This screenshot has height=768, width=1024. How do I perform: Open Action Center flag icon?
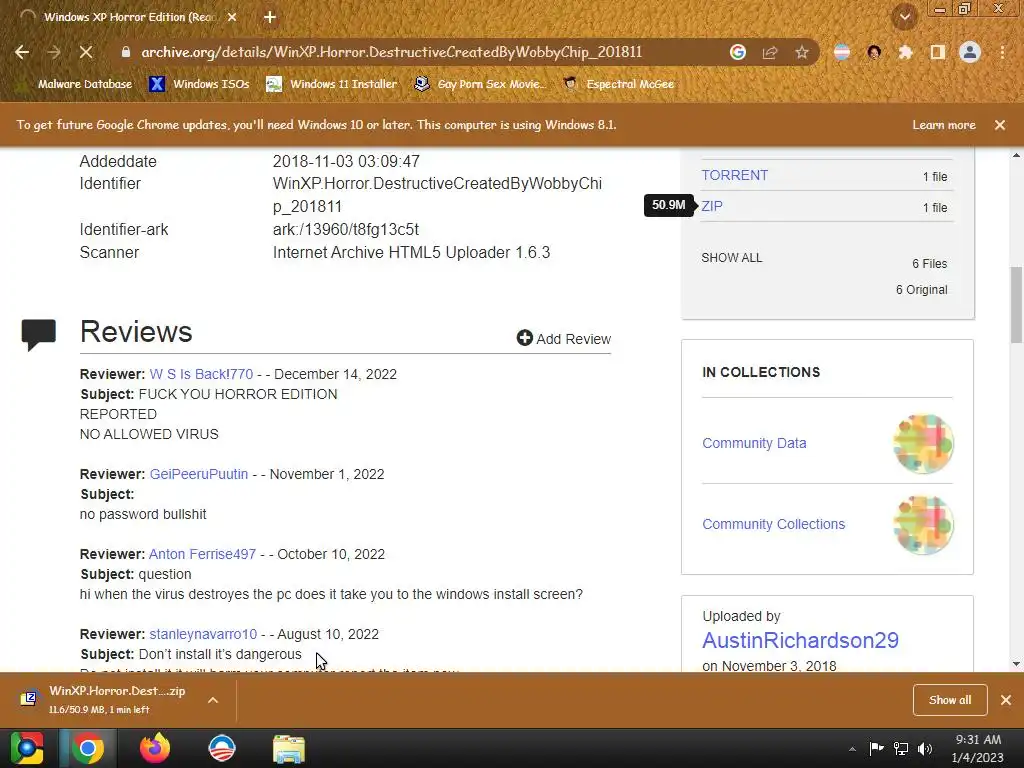coord(876,748)
